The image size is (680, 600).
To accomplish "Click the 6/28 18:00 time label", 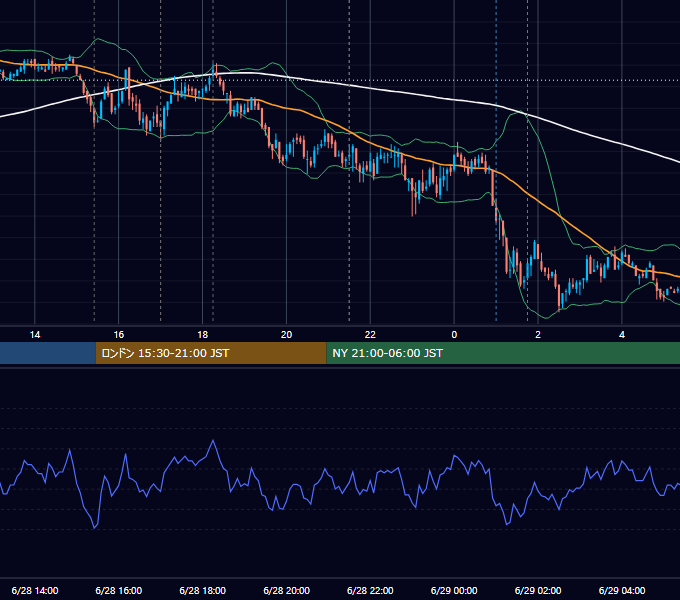I will [x=203, y=590].
